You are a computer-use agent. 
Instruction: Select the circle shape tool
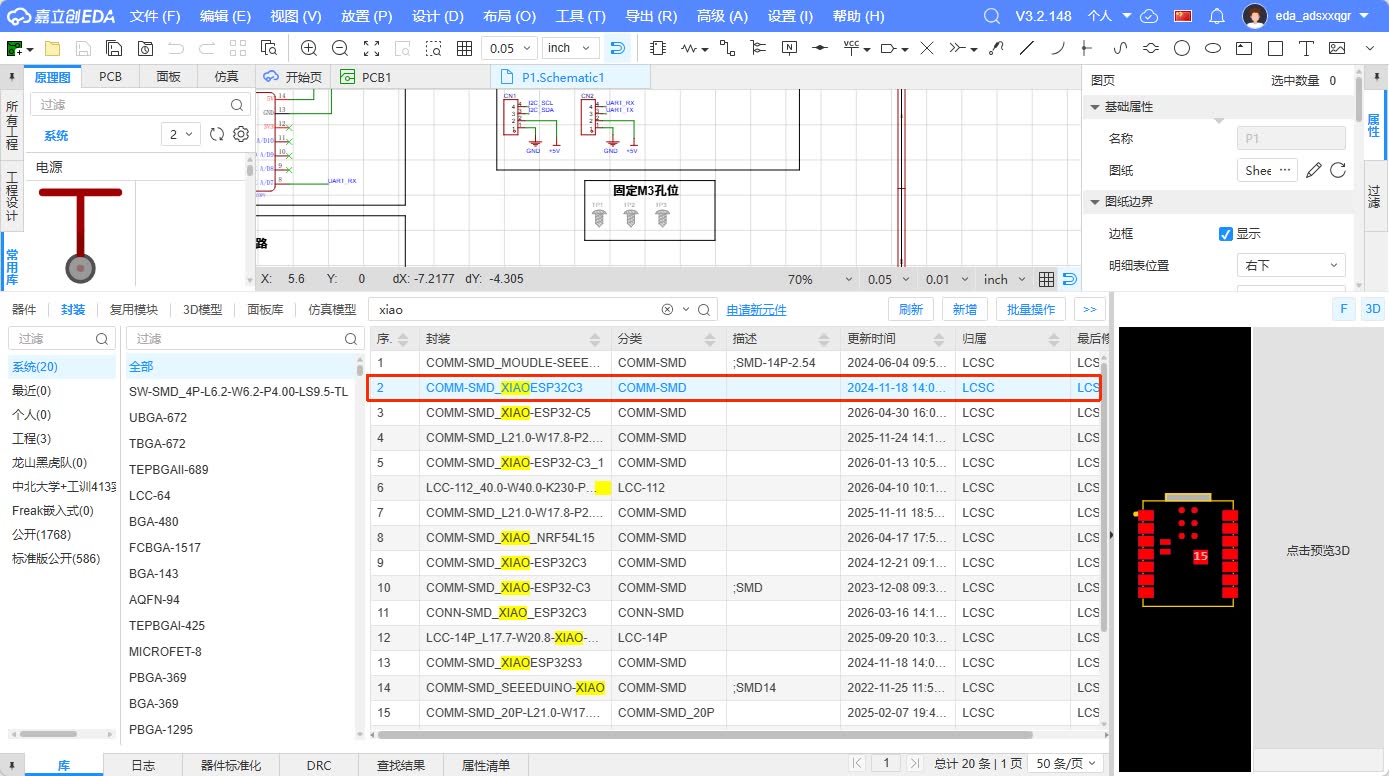1182,48
